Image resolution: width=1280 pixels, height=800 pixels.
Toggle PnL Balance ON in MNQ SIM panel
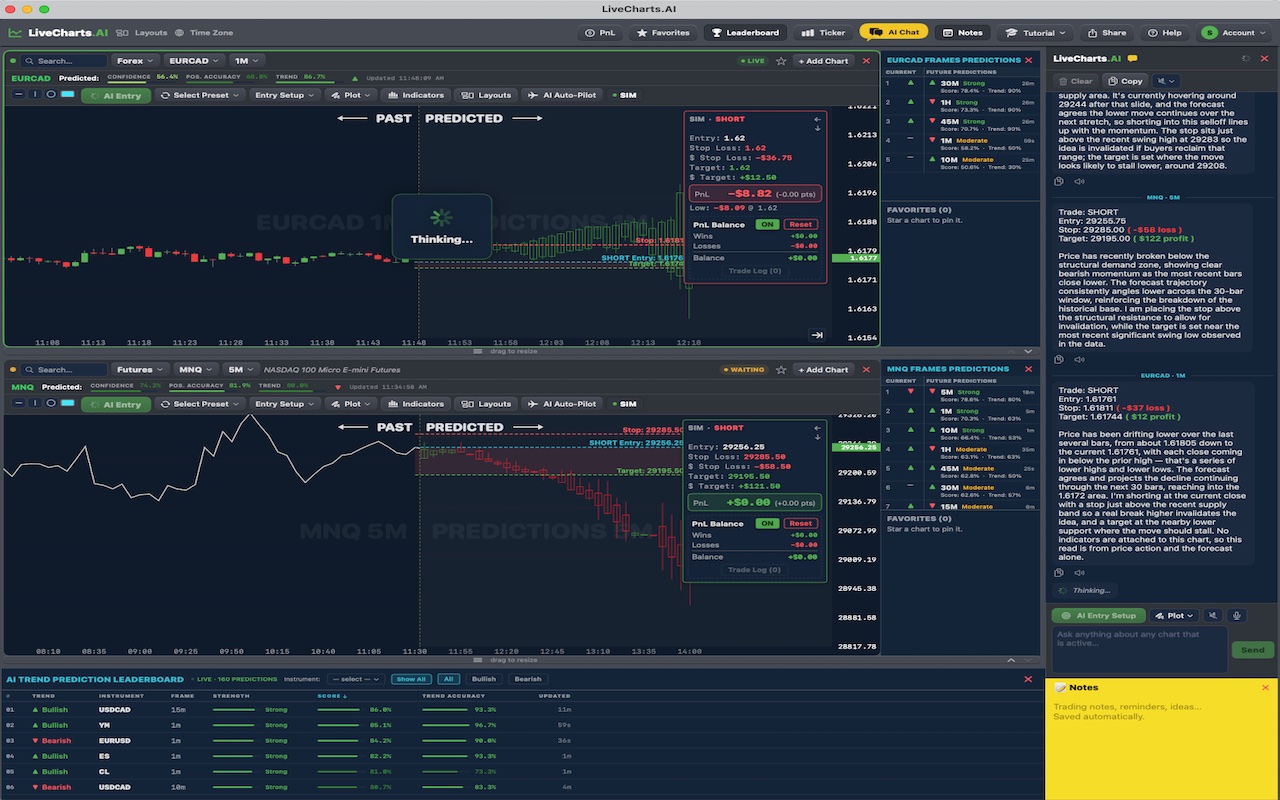pyautogui.click(x=767, y=524)
